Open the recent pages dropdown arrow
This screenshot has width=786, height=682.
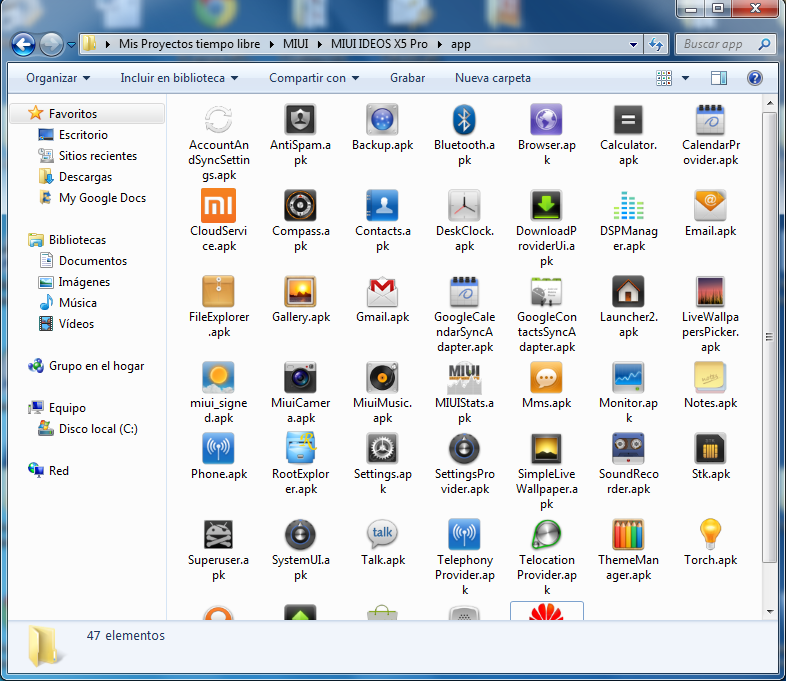72,44
